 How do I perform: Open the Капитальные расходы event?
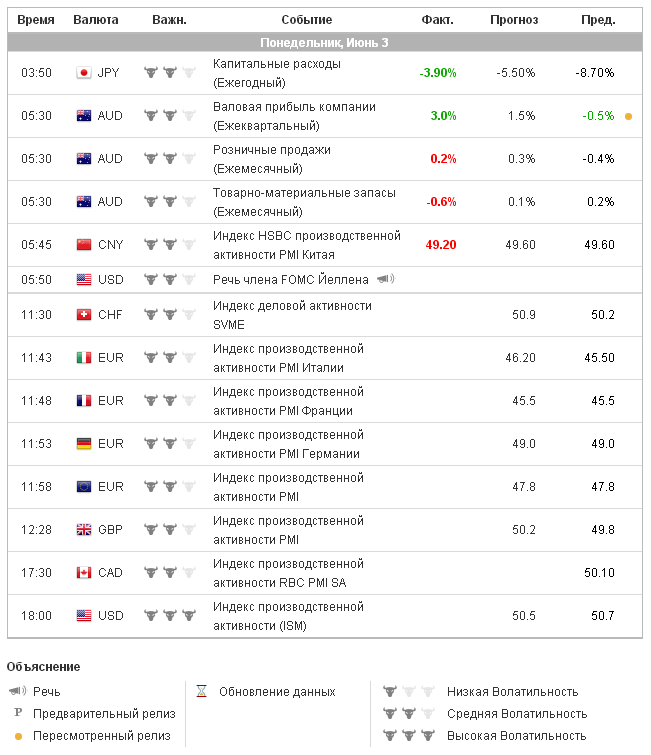[x=277, y=64]
